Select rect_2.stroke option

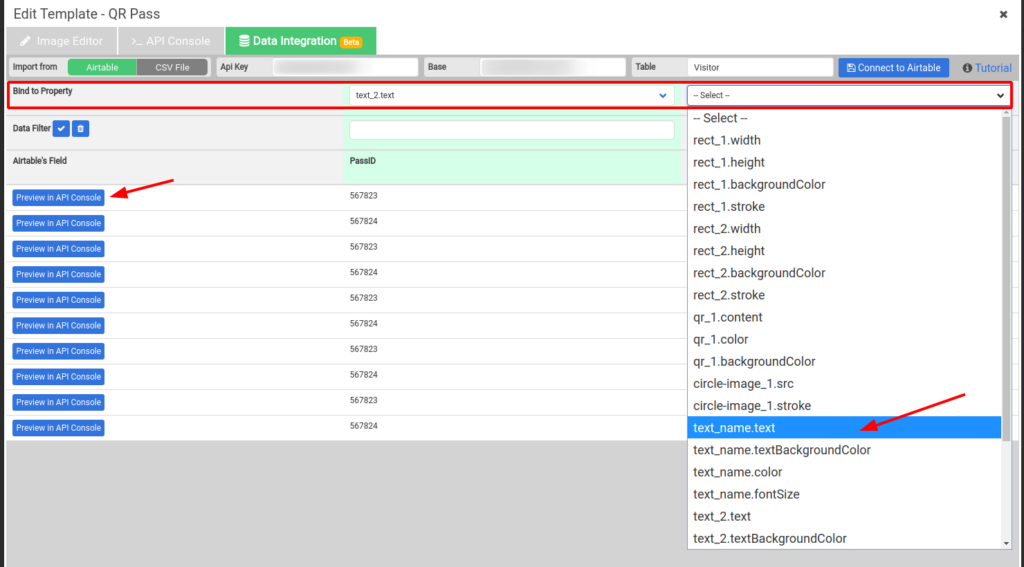pyautogui.click(x=844, y=296)
